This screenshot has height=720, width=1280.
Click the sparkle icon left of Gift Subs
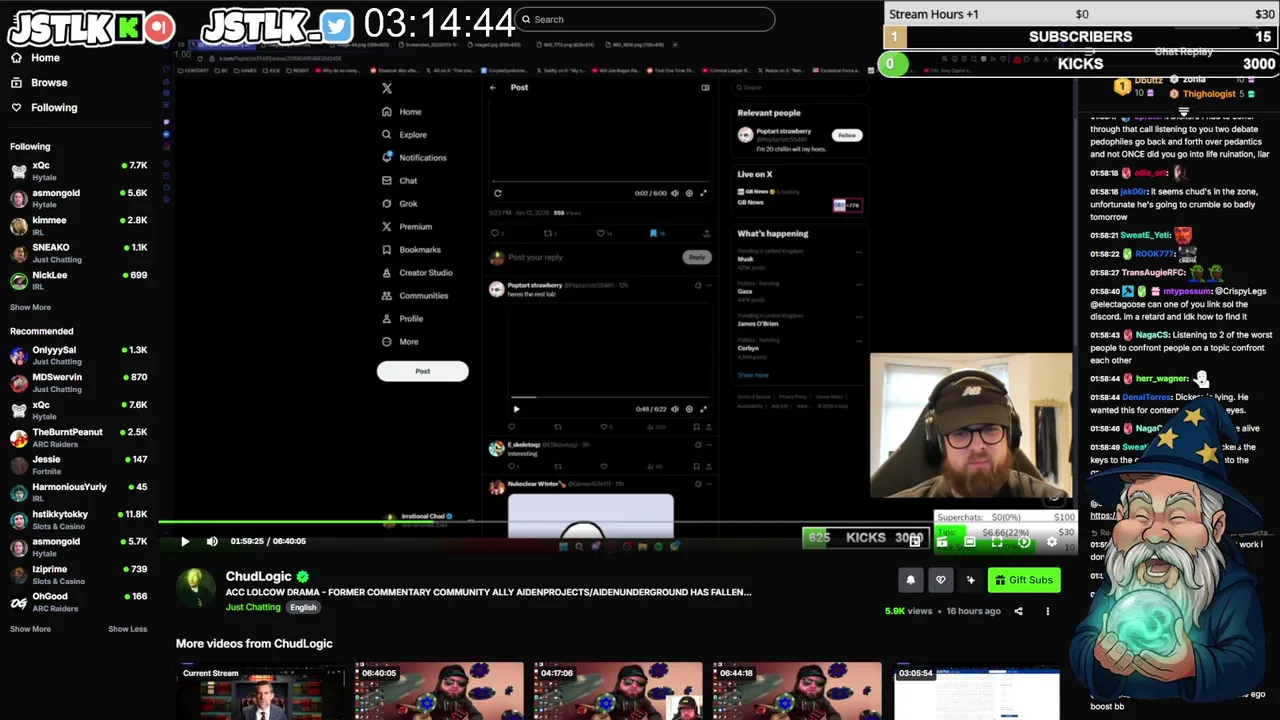(970, 580)
